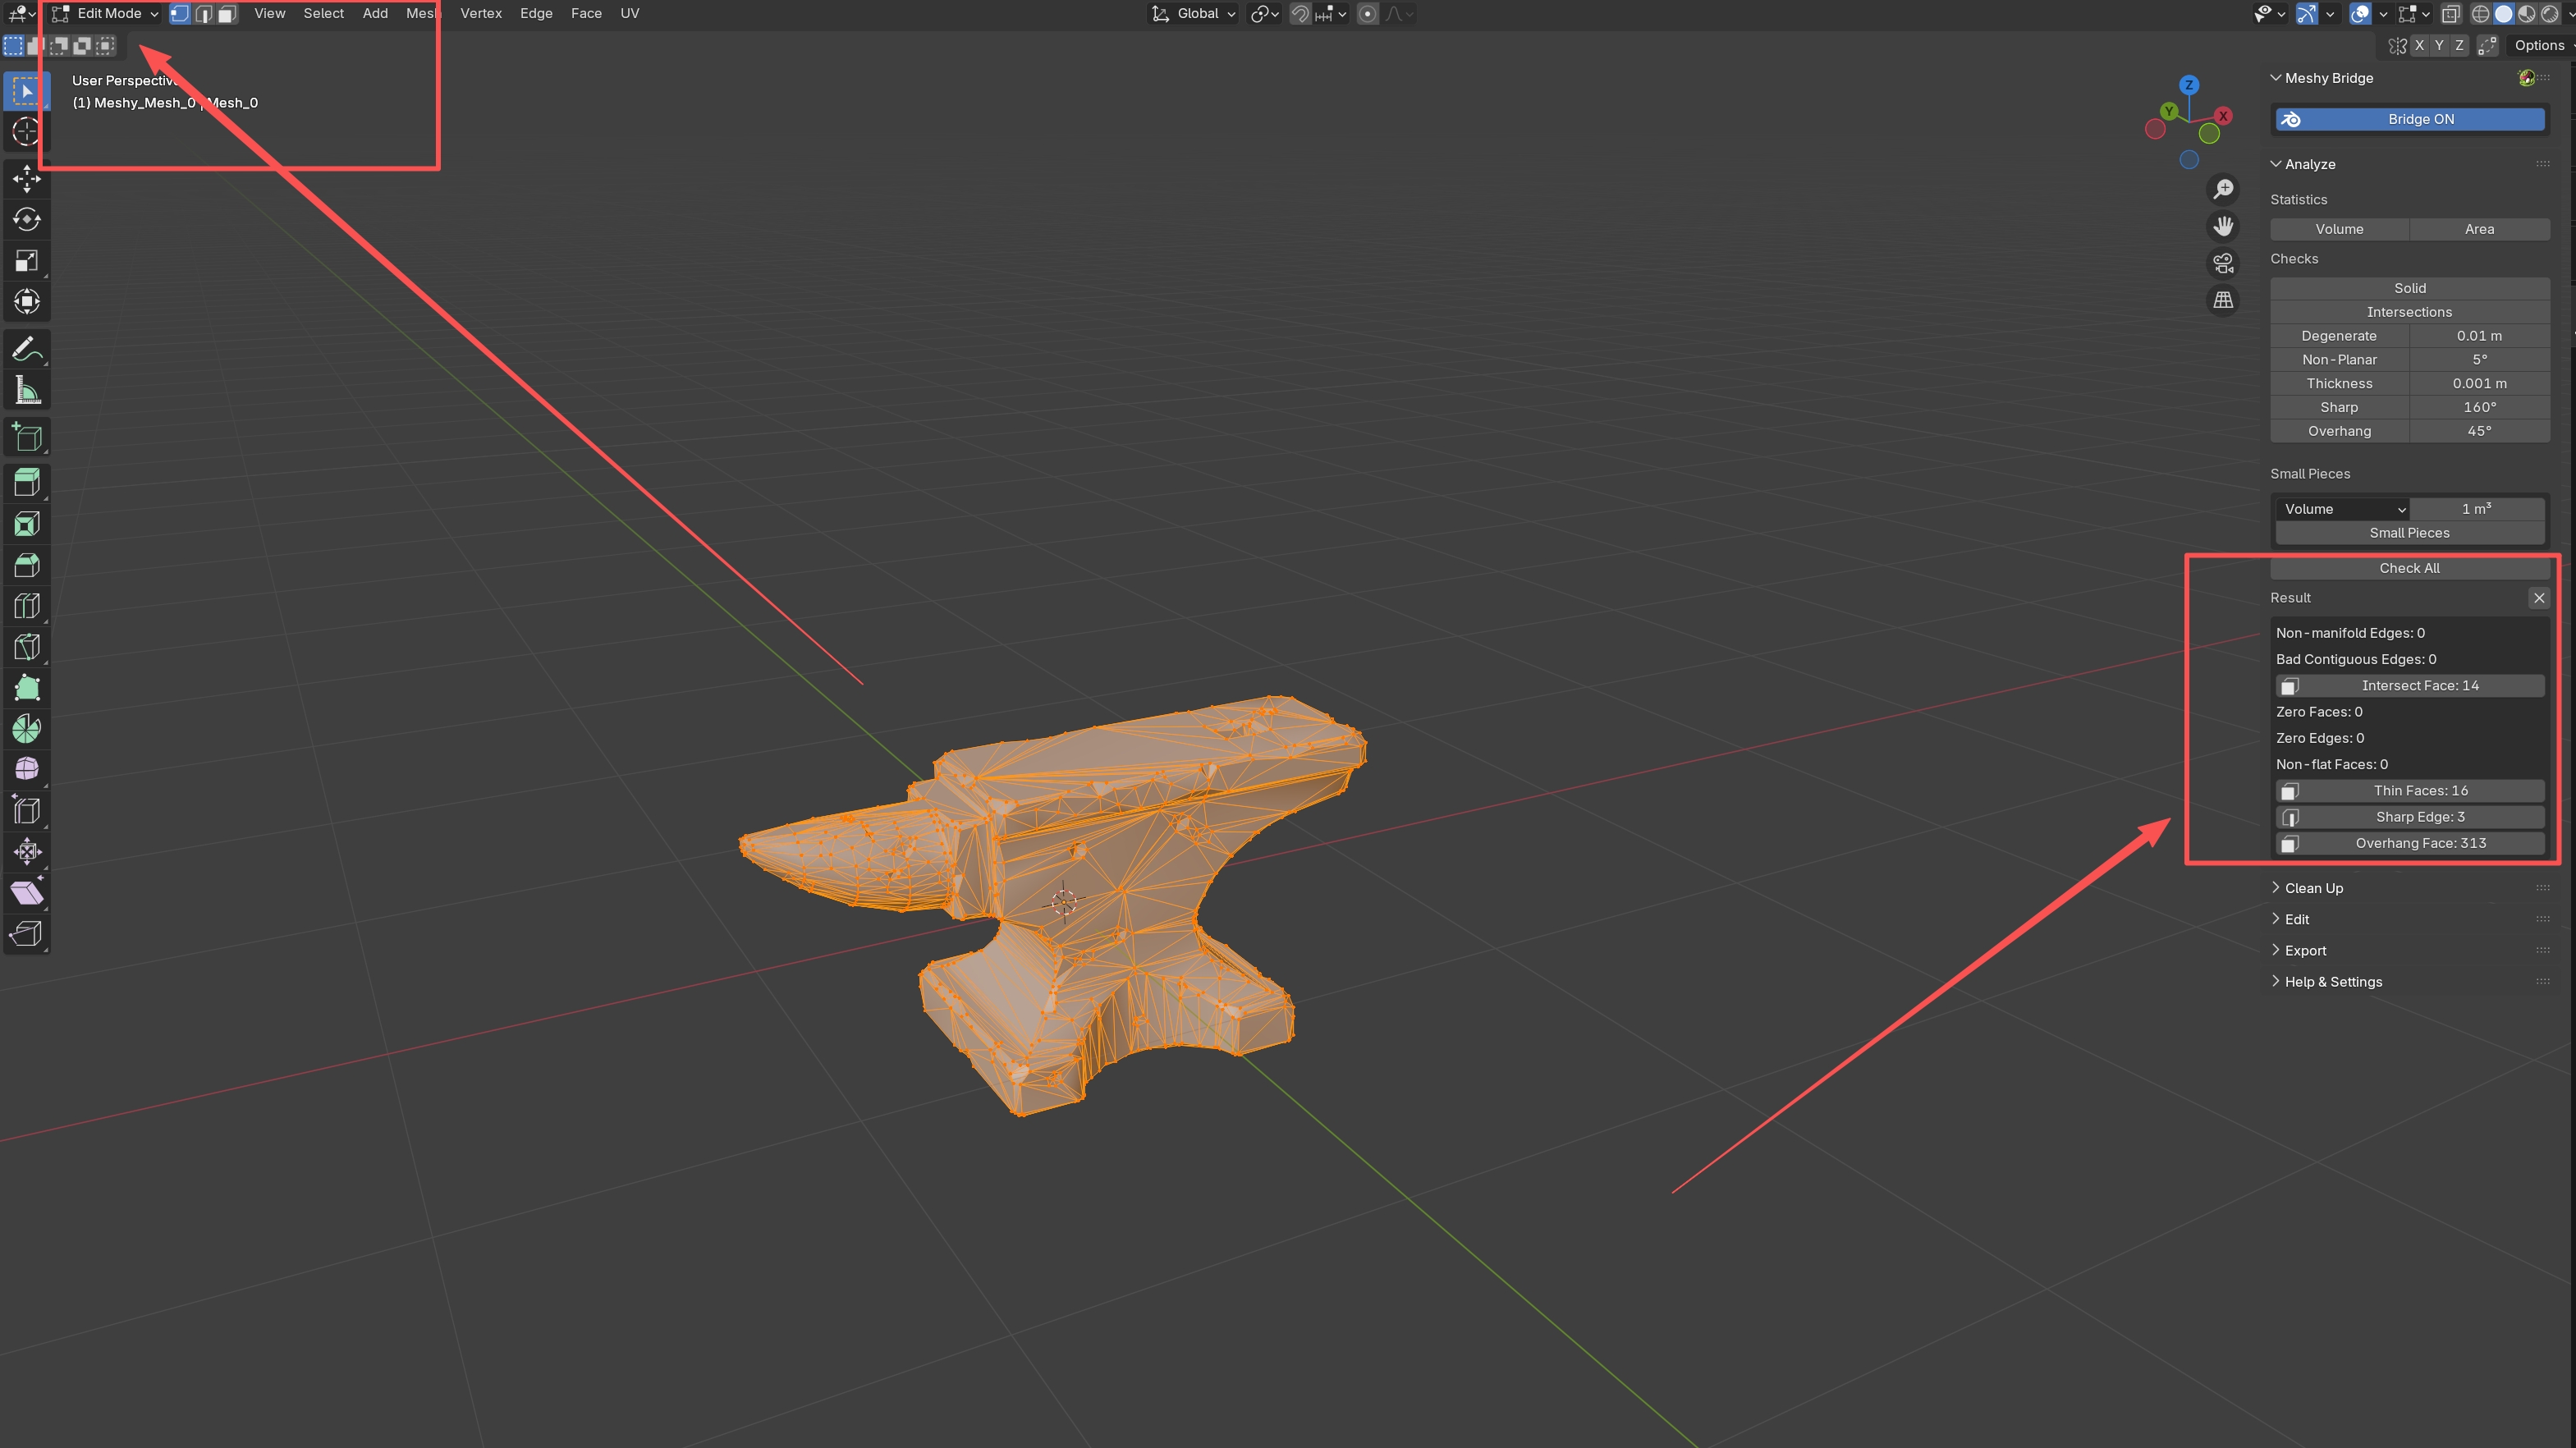Click Overhang Face: 313 result
Screen dimensions: 2576x1448
tap(2419, 843)
